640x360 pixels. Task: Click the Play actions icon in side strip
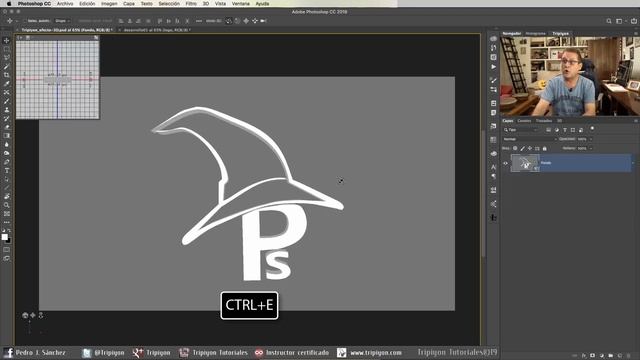[493, 67]
